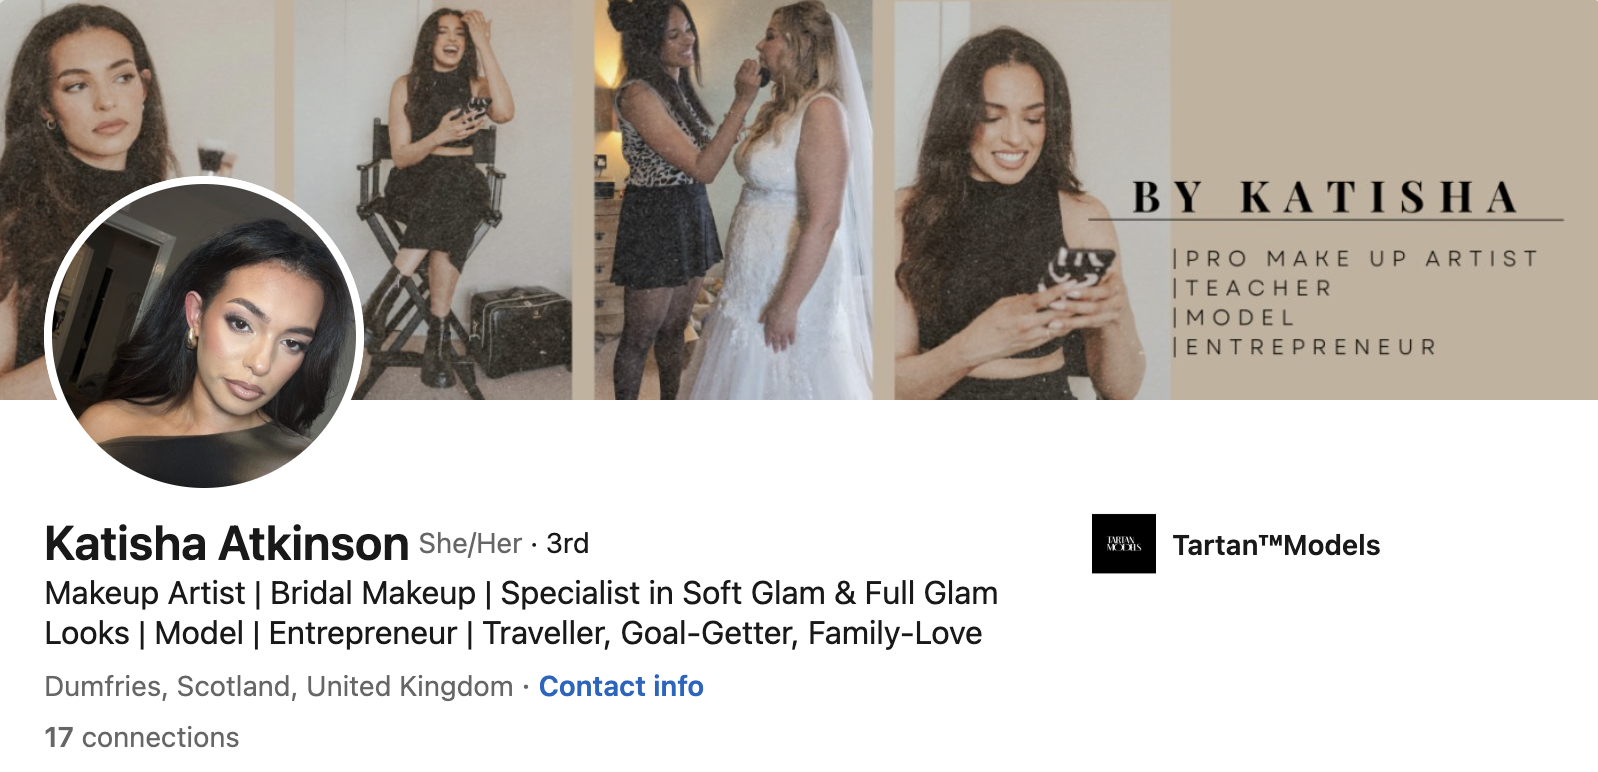
Task: Click the Dumfries, Scotland location text
Action: 279,686
